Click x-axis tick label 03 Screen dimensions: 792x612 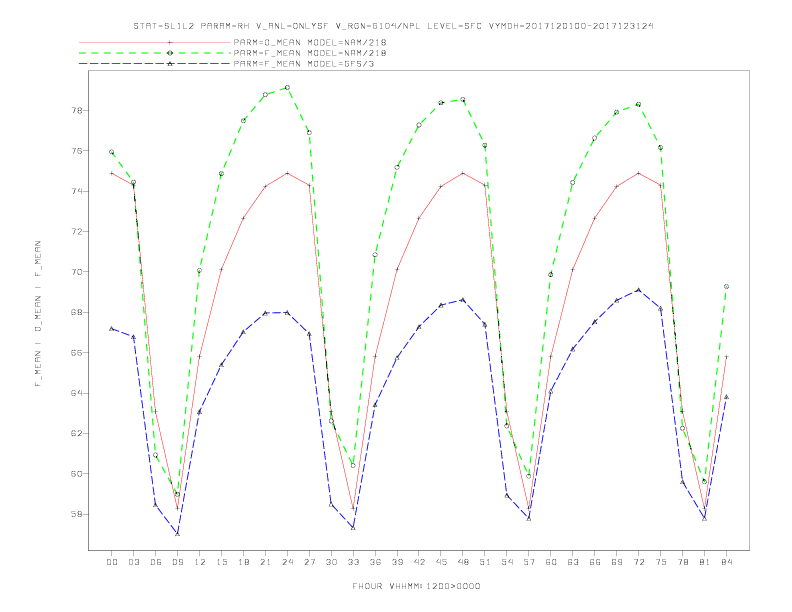(133, 562)
